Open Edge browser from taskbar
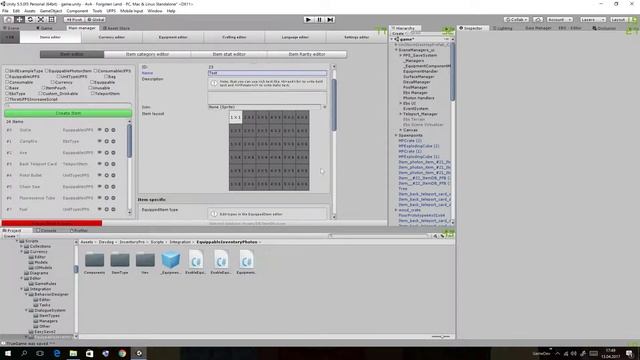 (57, 353)
